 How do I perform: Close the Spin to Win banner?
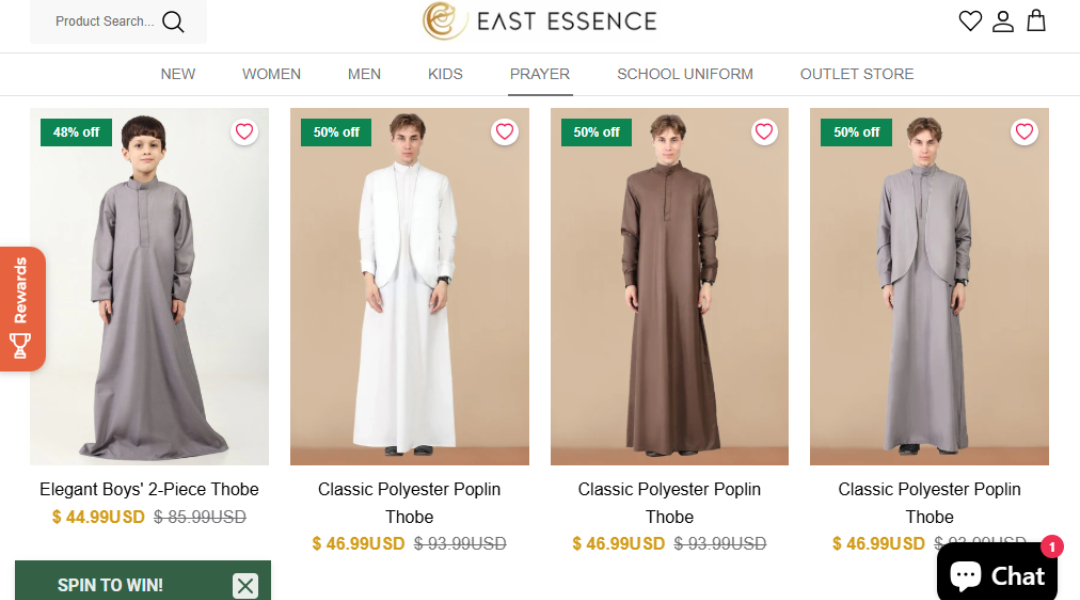pos(245,586)
